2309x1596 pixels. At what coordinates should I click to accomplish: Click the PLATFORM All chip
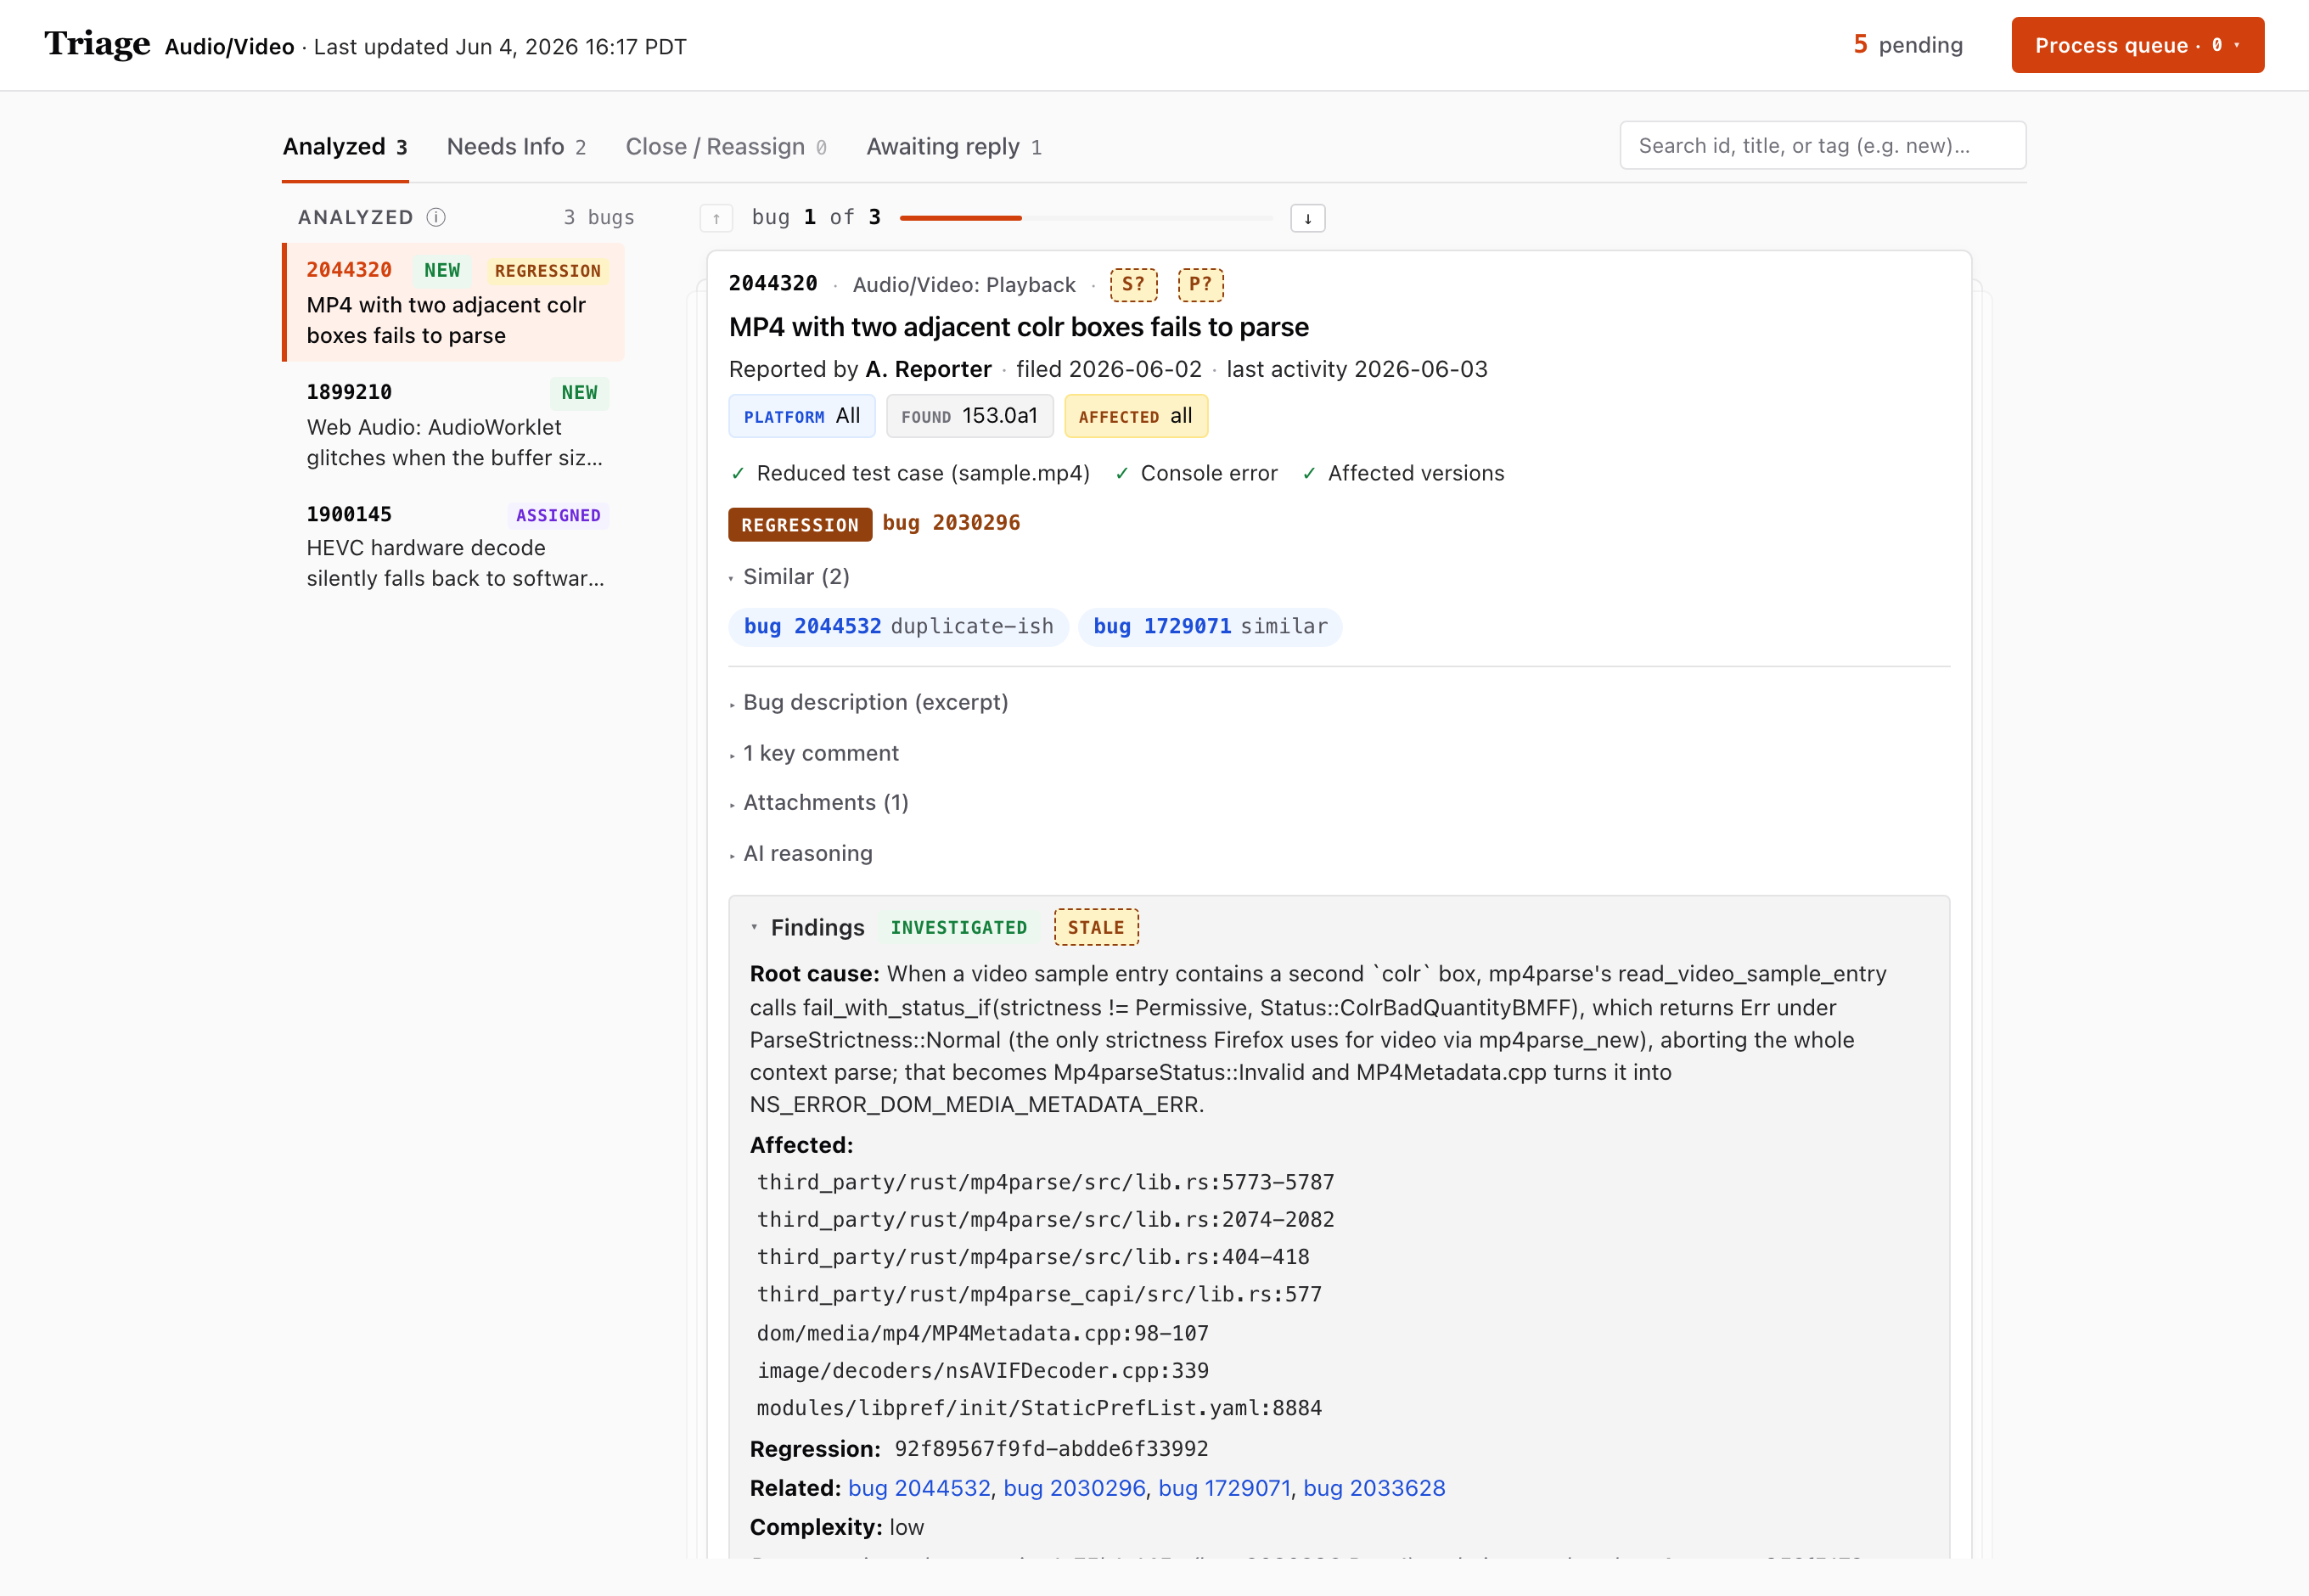(802, 416)
